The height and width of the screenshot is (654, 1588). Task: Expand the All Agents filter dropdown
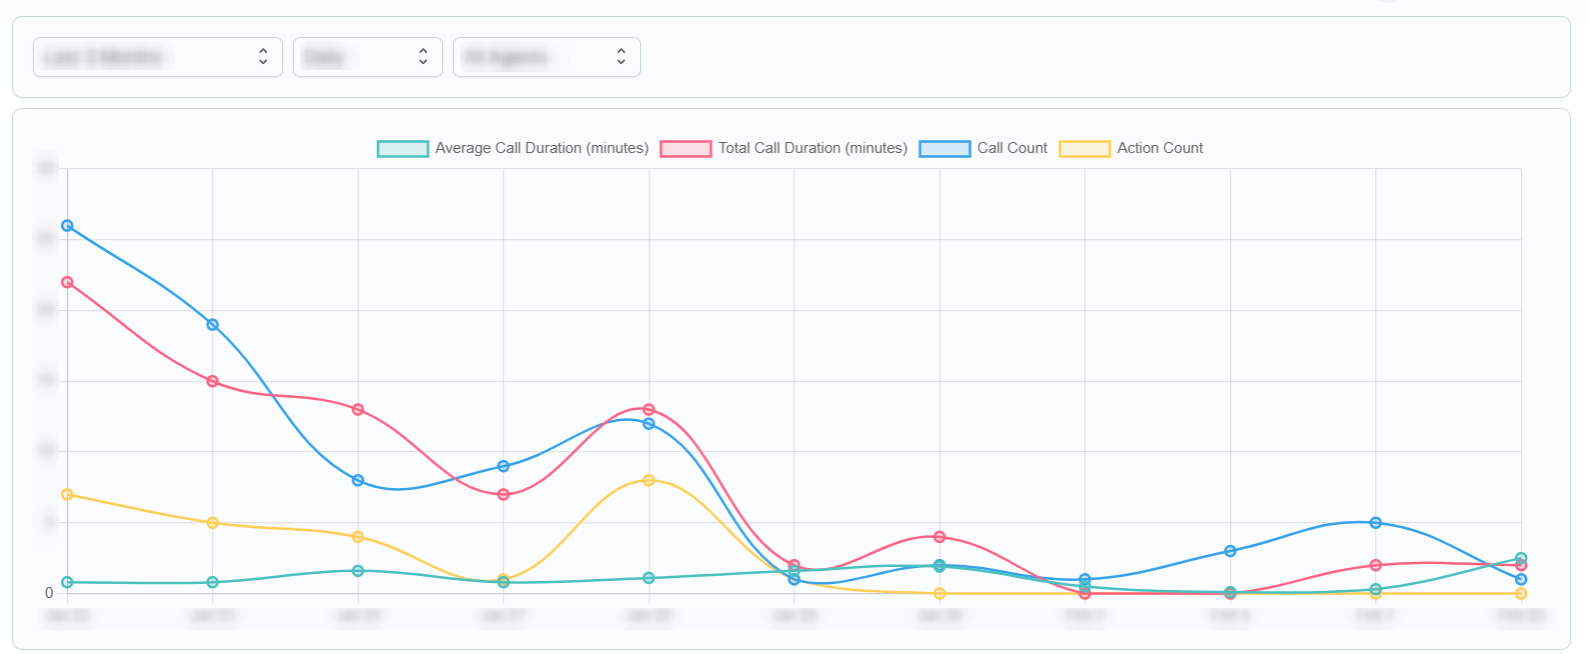point(546,57)
